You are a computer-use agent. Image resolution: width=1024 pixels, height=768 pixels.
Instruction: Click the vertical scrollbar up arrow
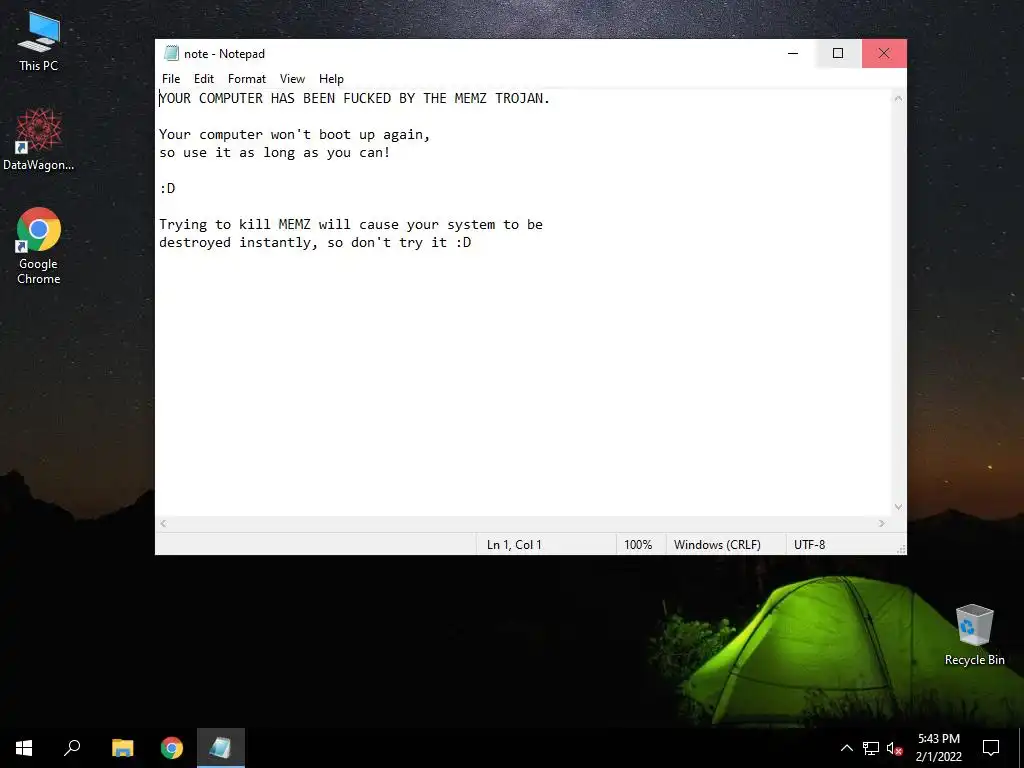coord(898,99)
